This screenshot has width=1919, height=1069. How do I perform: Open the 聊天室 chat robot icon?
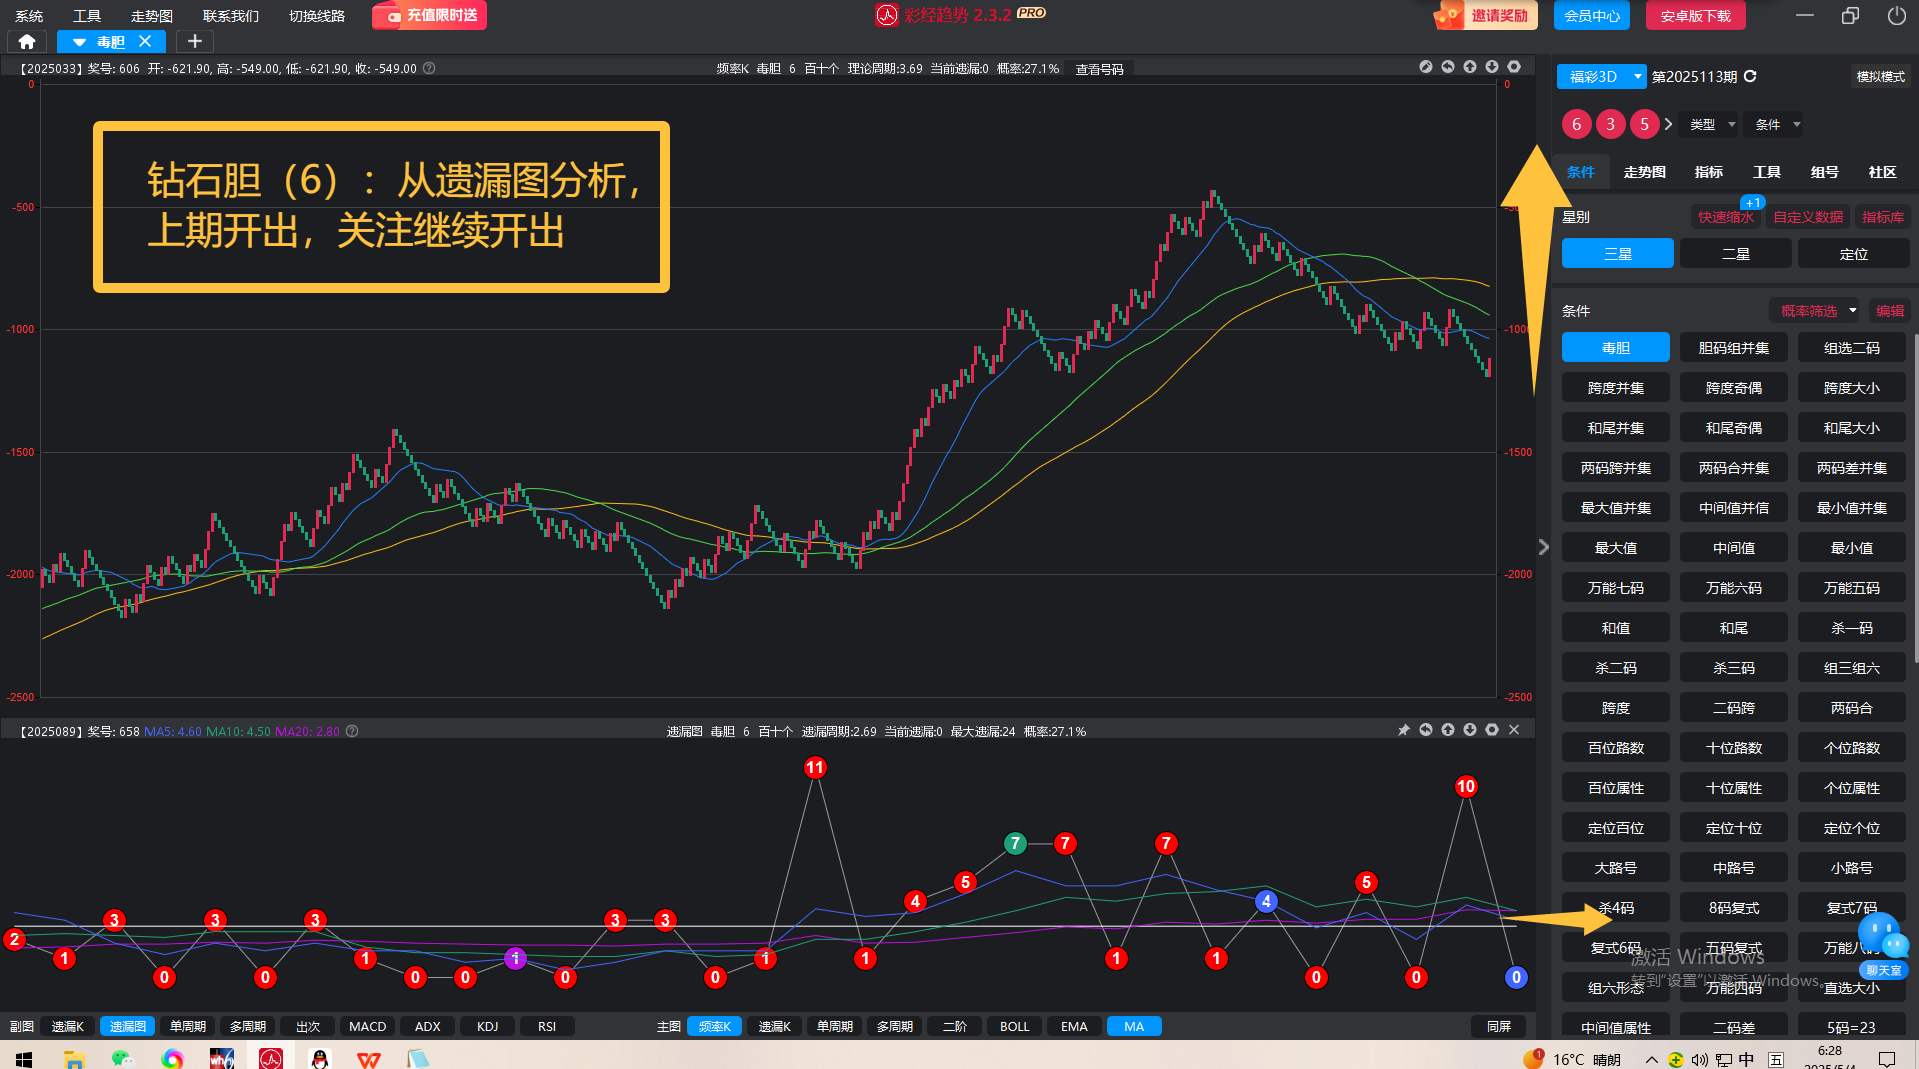click(1885, 945)
